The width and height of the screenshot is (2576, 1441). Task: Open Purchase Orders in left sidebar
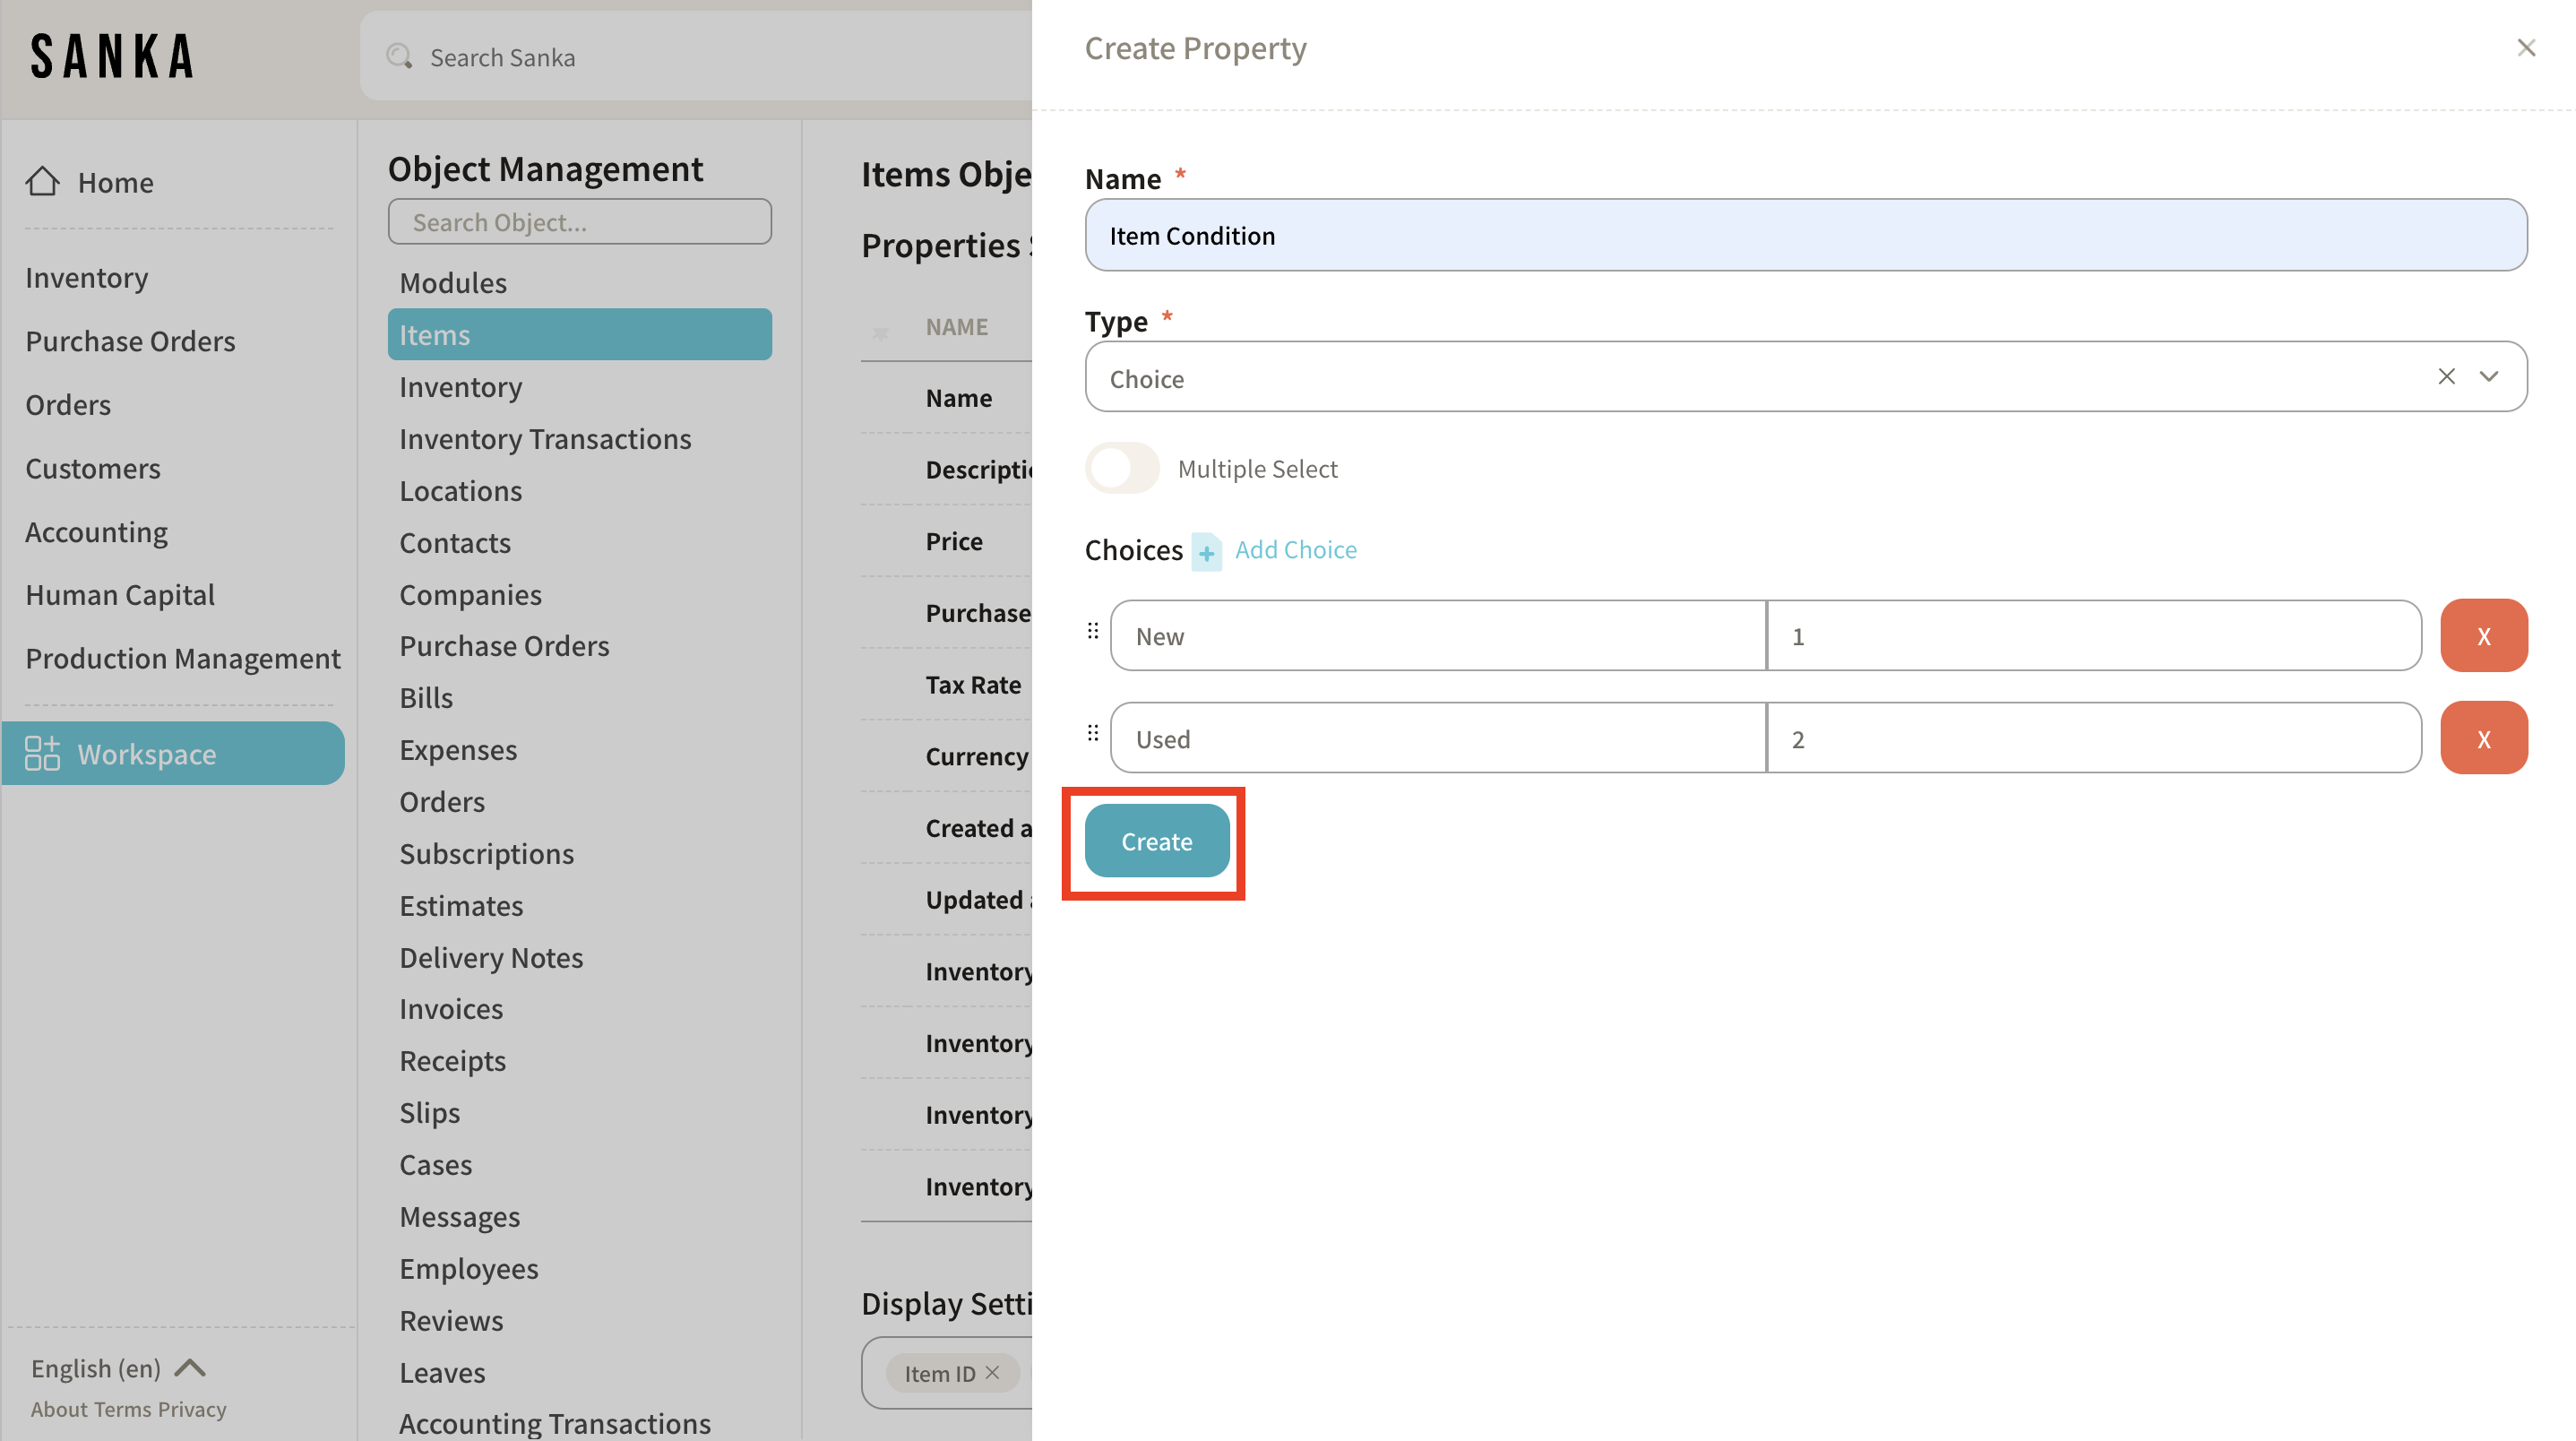130,341
